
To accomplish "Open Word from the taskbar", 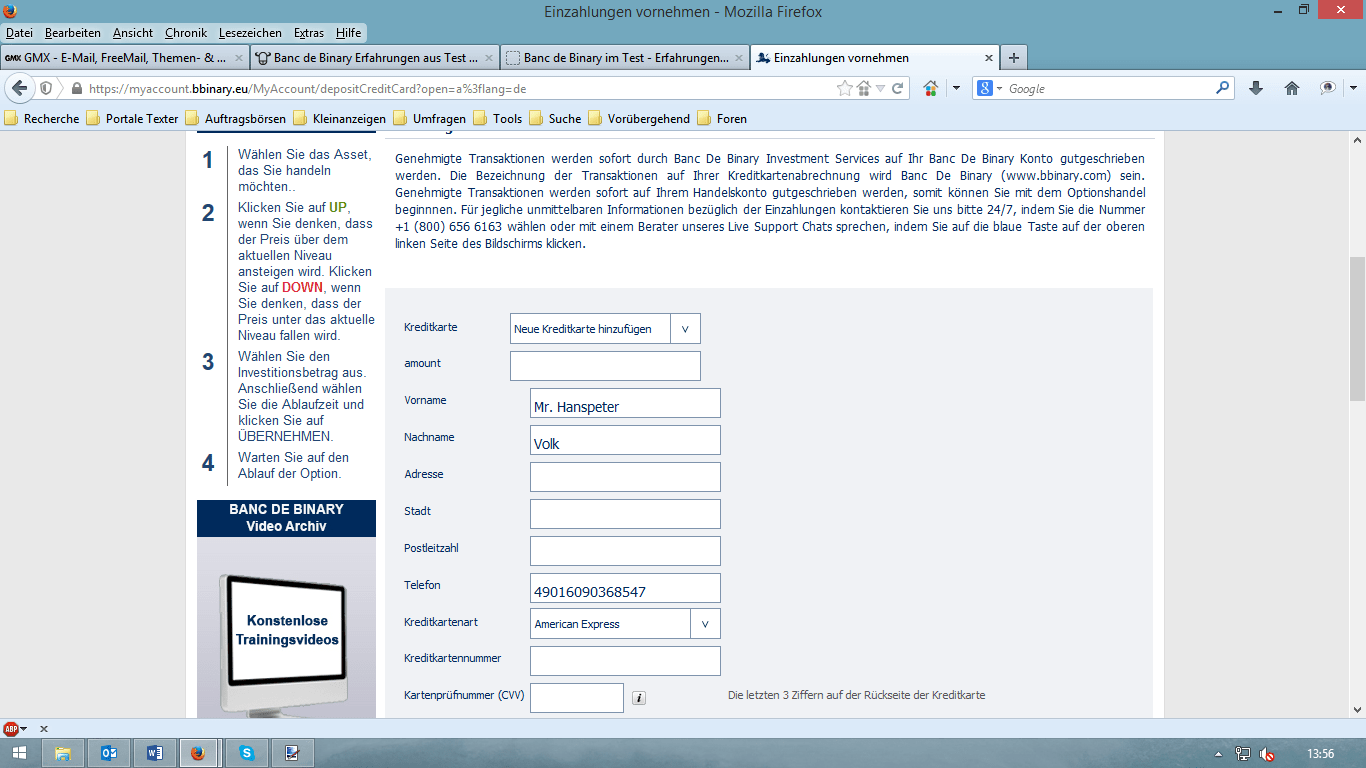I will [x=155, y=753].
